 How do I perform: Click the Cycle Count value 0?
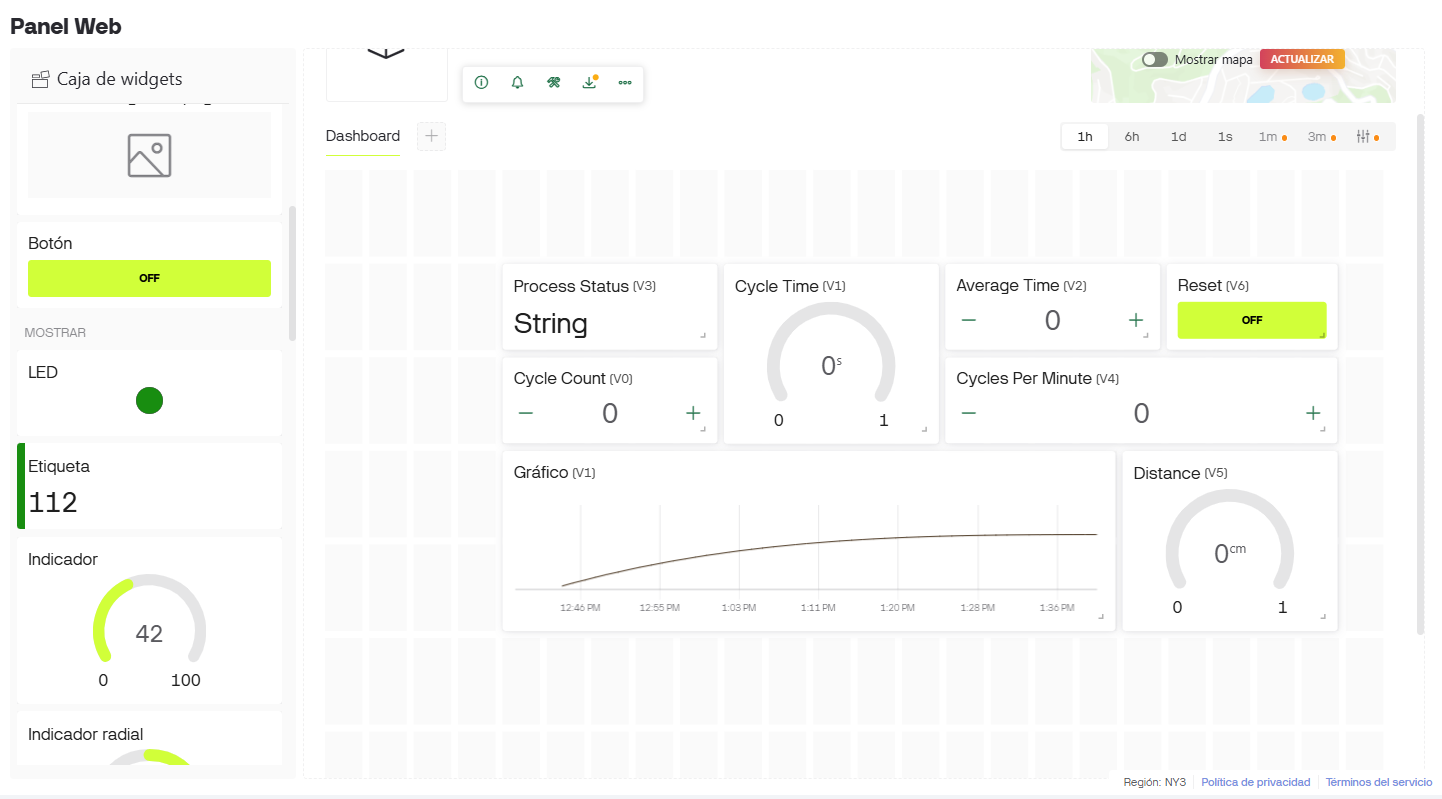point(610,414)
